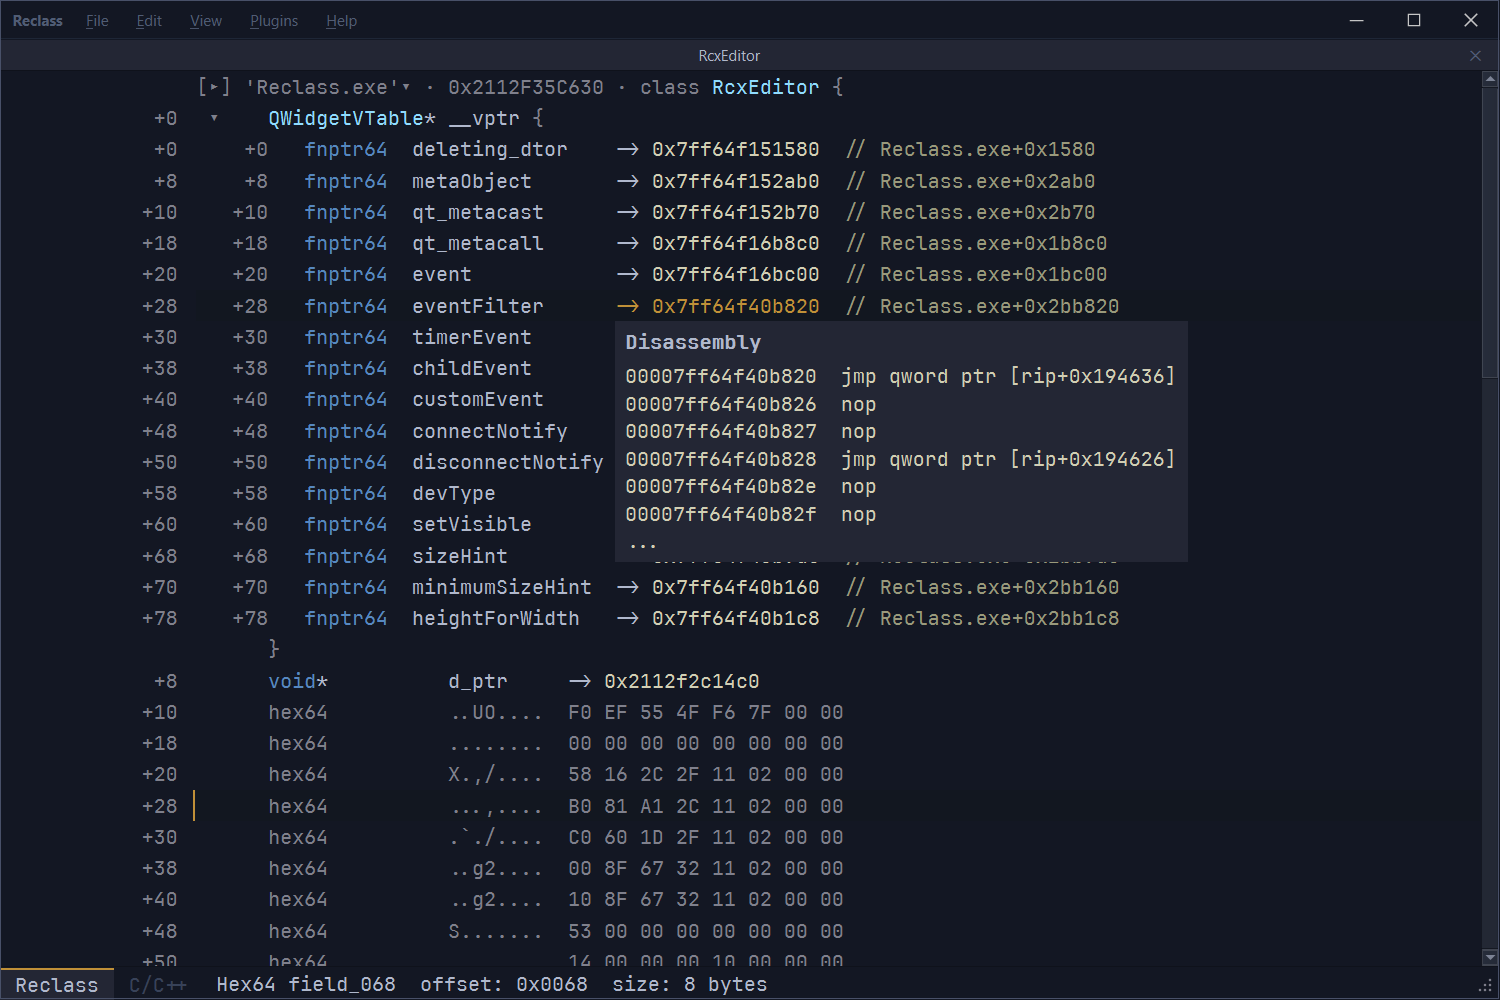Open the 'Reclass.exe' process dropdown arrow
This screenshot has height=1000, width=1500.
pyautogui.click(x=406, y=87)
